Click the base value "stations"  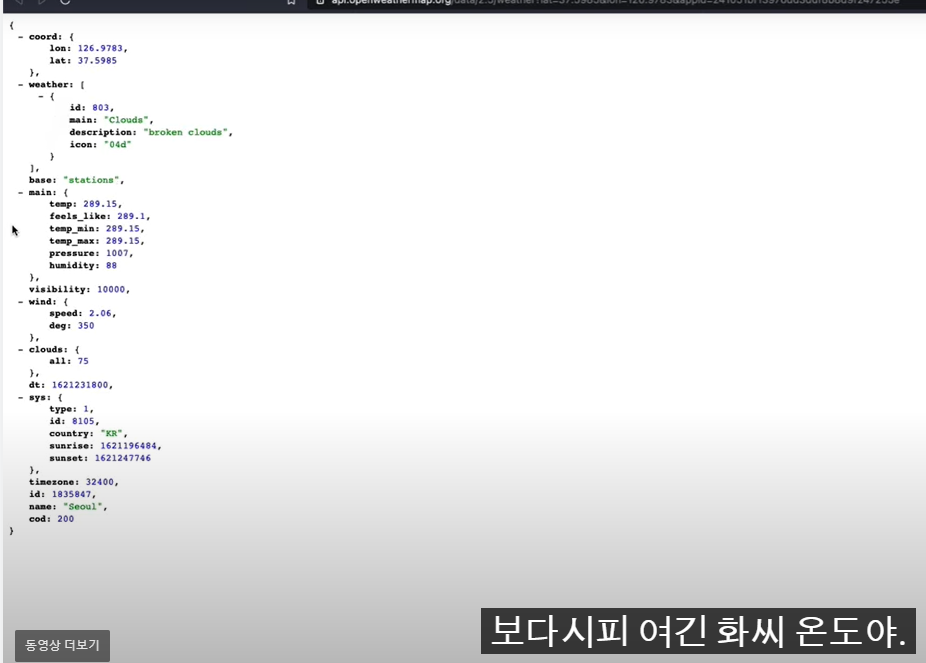click(91, 180)
